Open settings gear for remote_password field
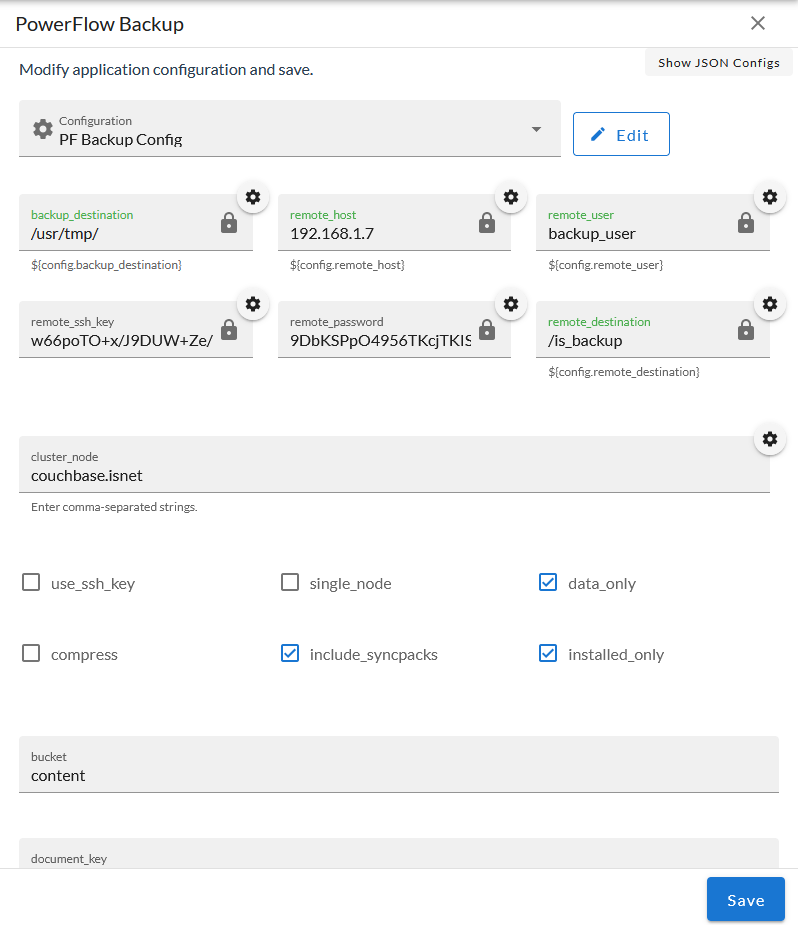Screen dimensions: 798x925 click(x=511, y=304)
